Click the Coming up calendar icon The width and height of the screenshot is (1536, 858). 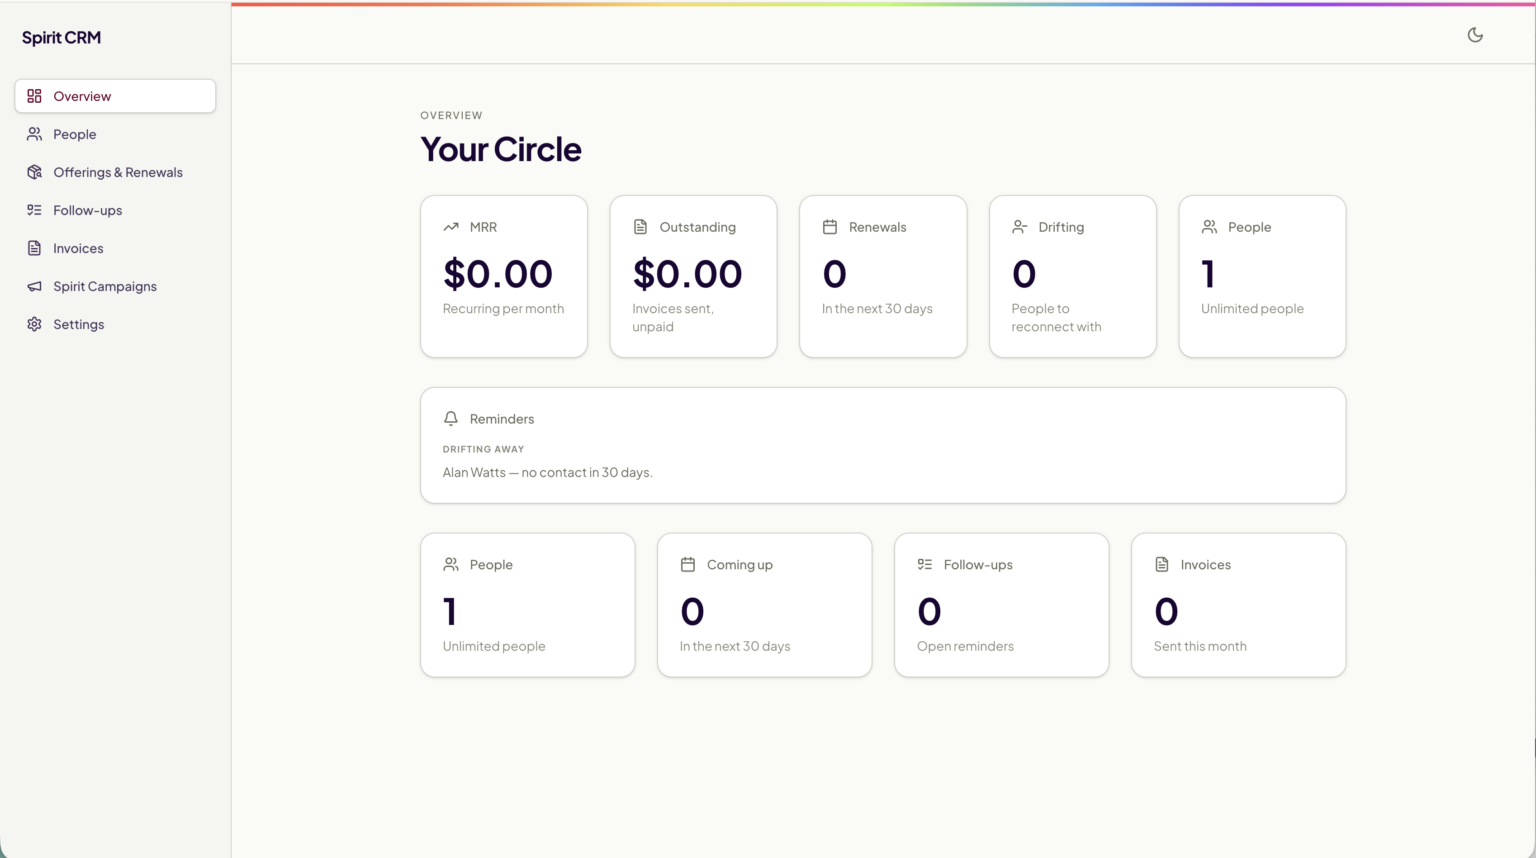(x=688, y=564)
